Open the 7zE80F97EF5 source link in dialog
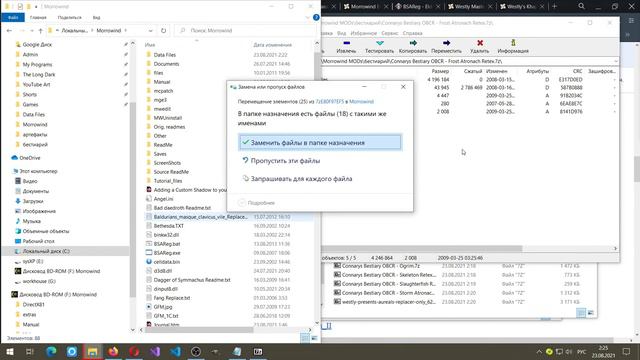Image resolution: width=640 pixels, height=360 pixels. (x=329, y=102)
